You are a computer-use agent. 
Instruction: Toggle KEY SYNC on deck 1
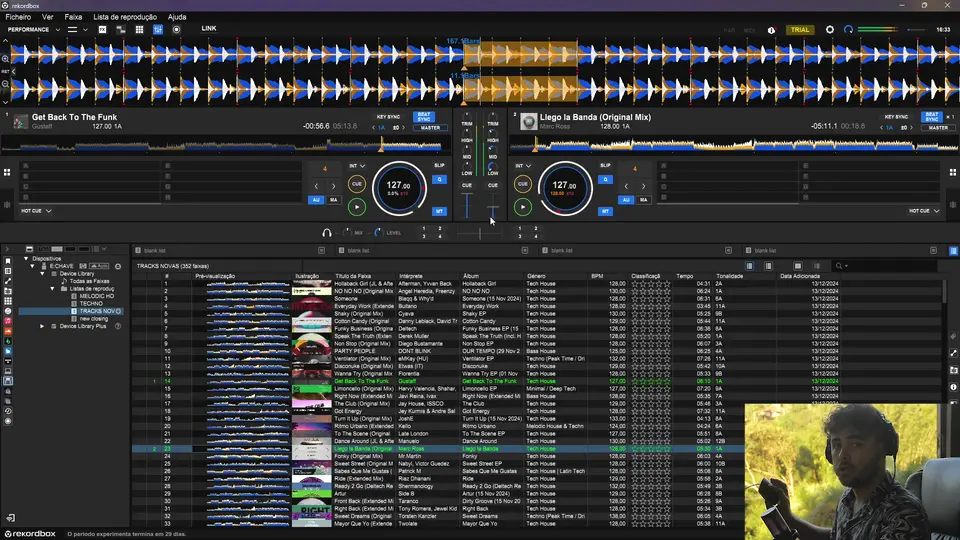388,117
